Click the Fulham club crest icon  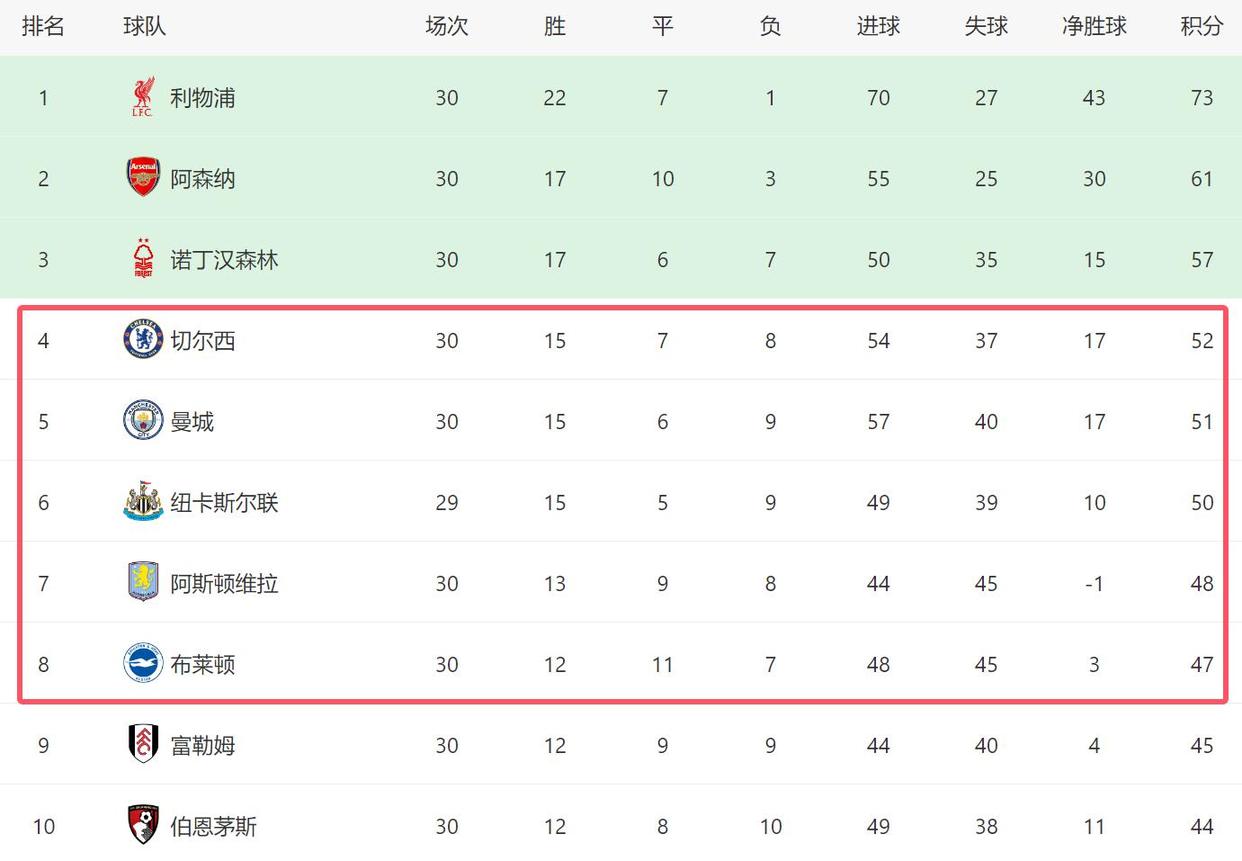(143, 745)
